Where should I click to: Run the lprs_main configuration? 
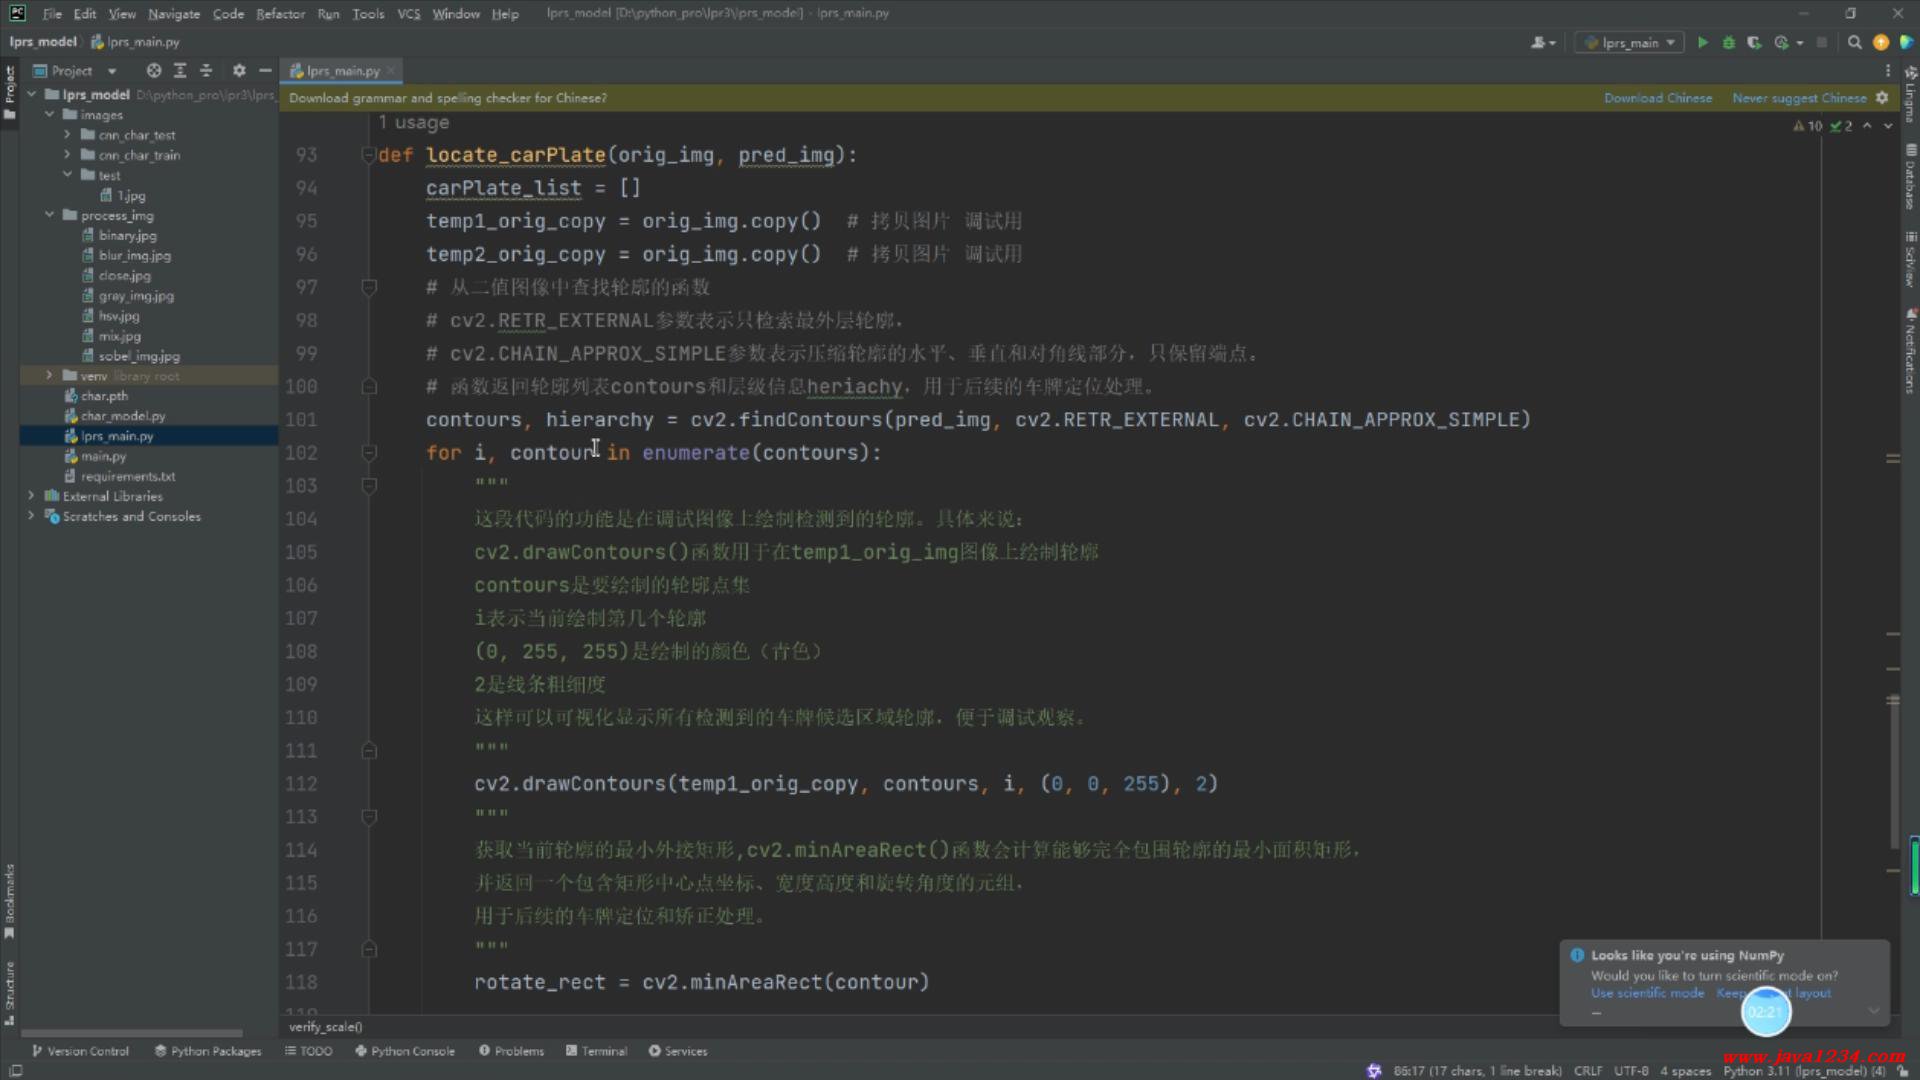[1702, 42]
